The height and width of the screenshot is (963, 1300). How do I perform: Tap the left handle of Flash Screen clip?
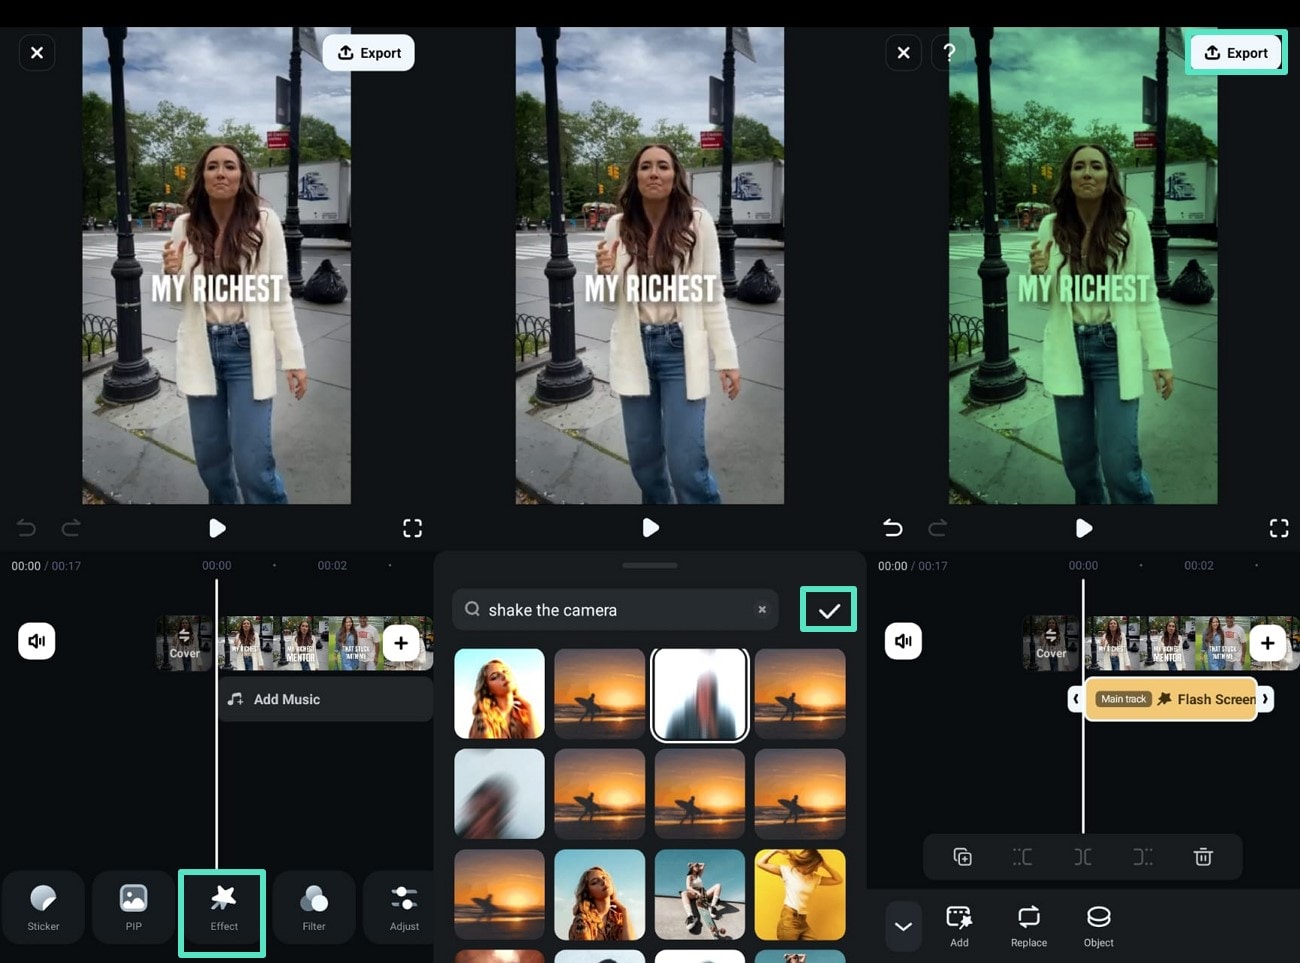(x=1076, y=699)
